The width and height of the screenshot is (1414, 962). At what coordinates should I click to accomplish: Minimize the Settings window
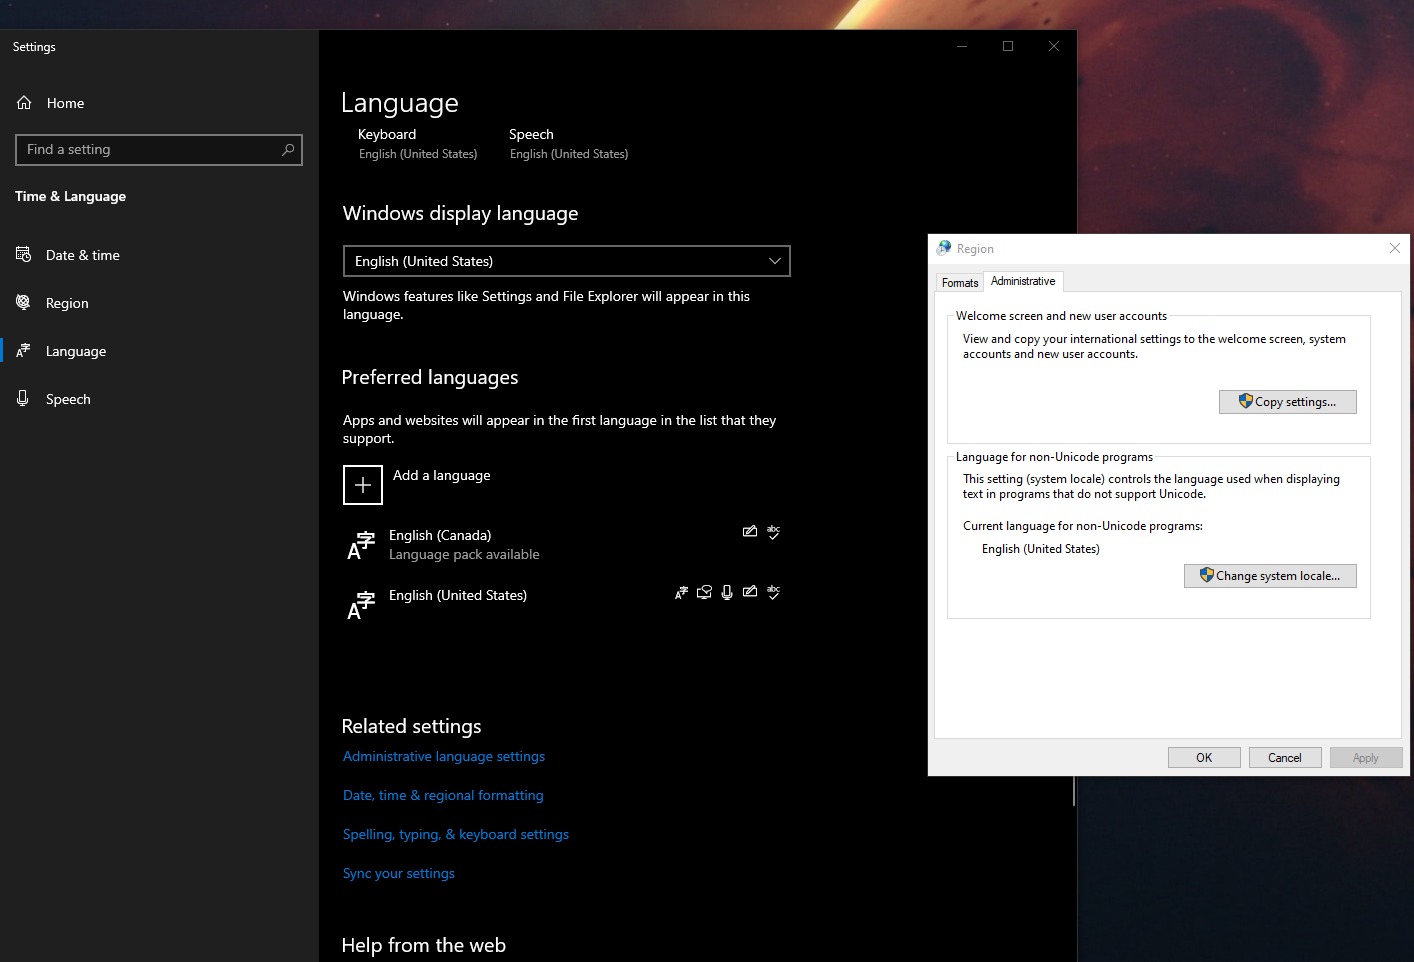click(962, 46)
